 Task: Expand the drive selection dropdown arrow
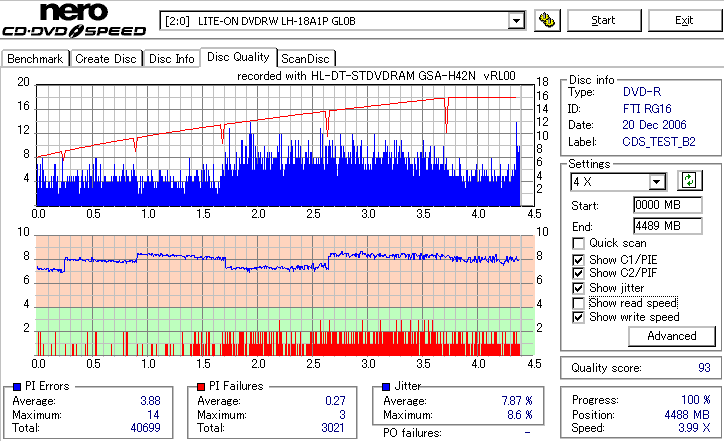[x=516, y=21]
